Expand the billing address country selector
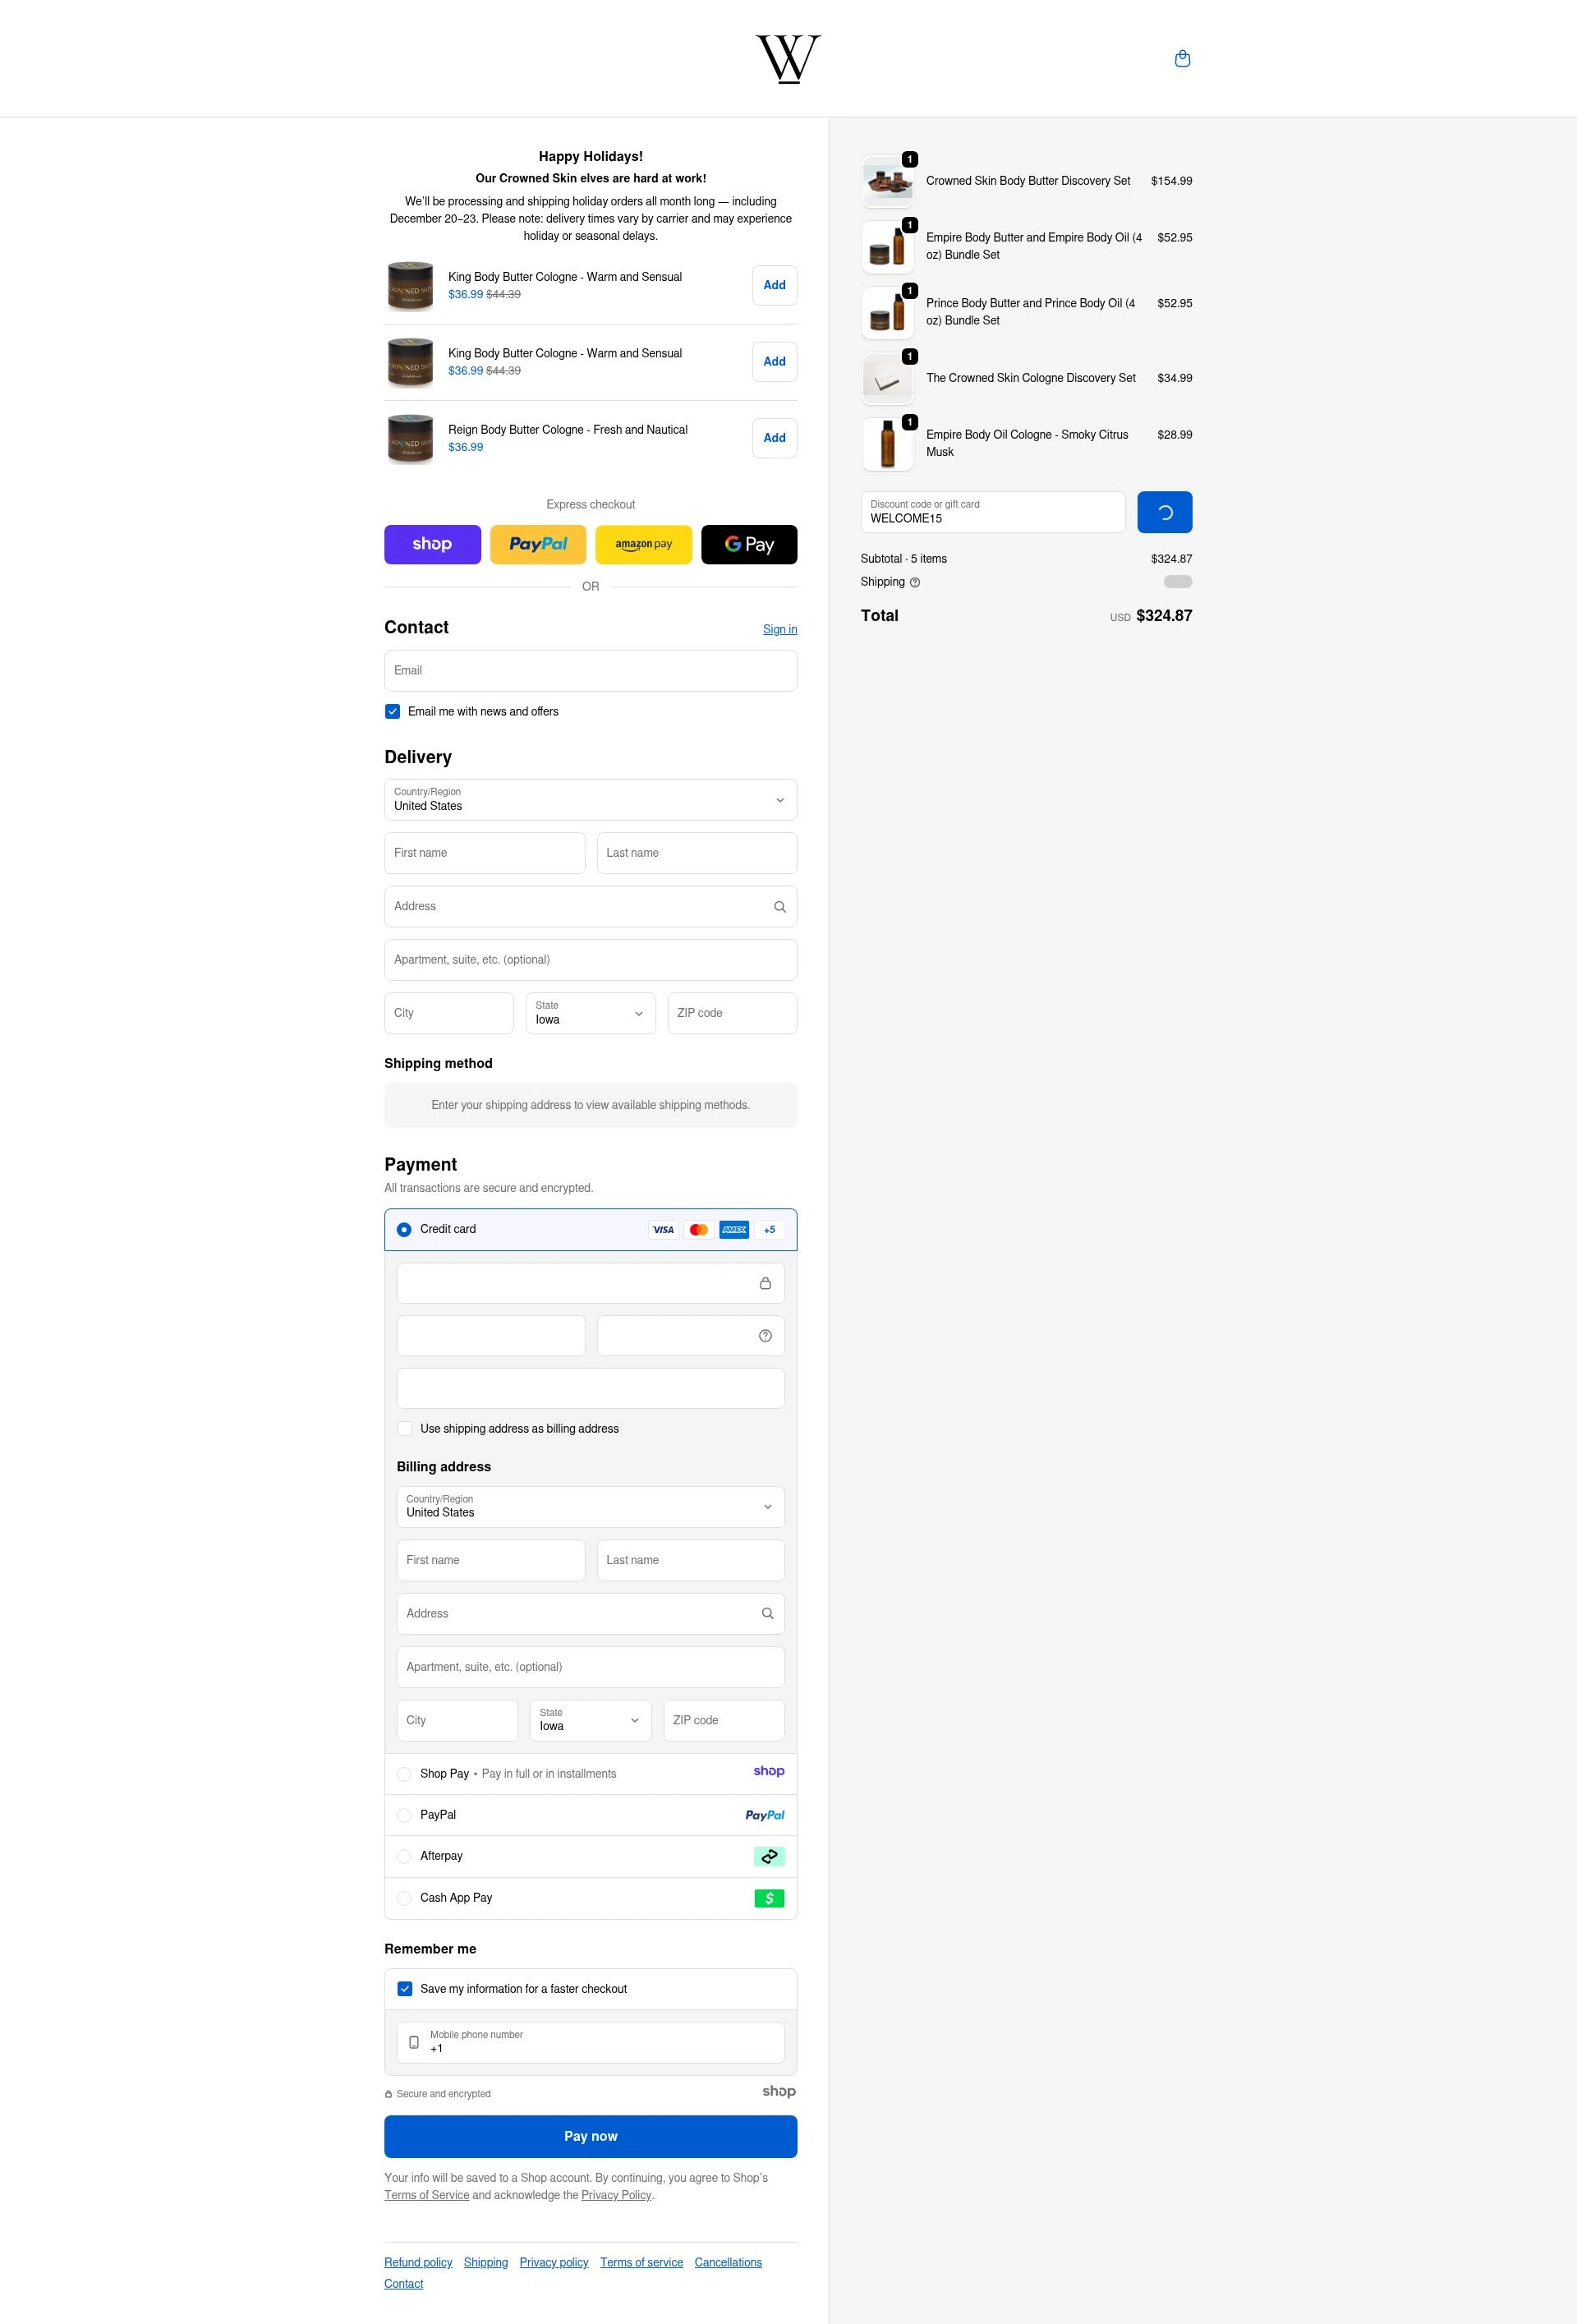 (x=590, y=1506)
